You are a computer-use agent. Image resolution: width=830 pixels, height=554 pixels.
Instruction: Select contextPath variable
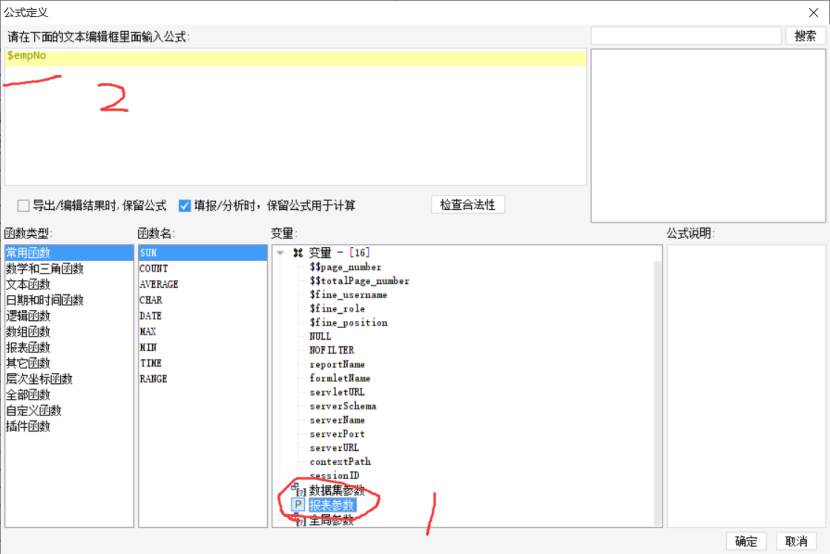coord(340,461)
